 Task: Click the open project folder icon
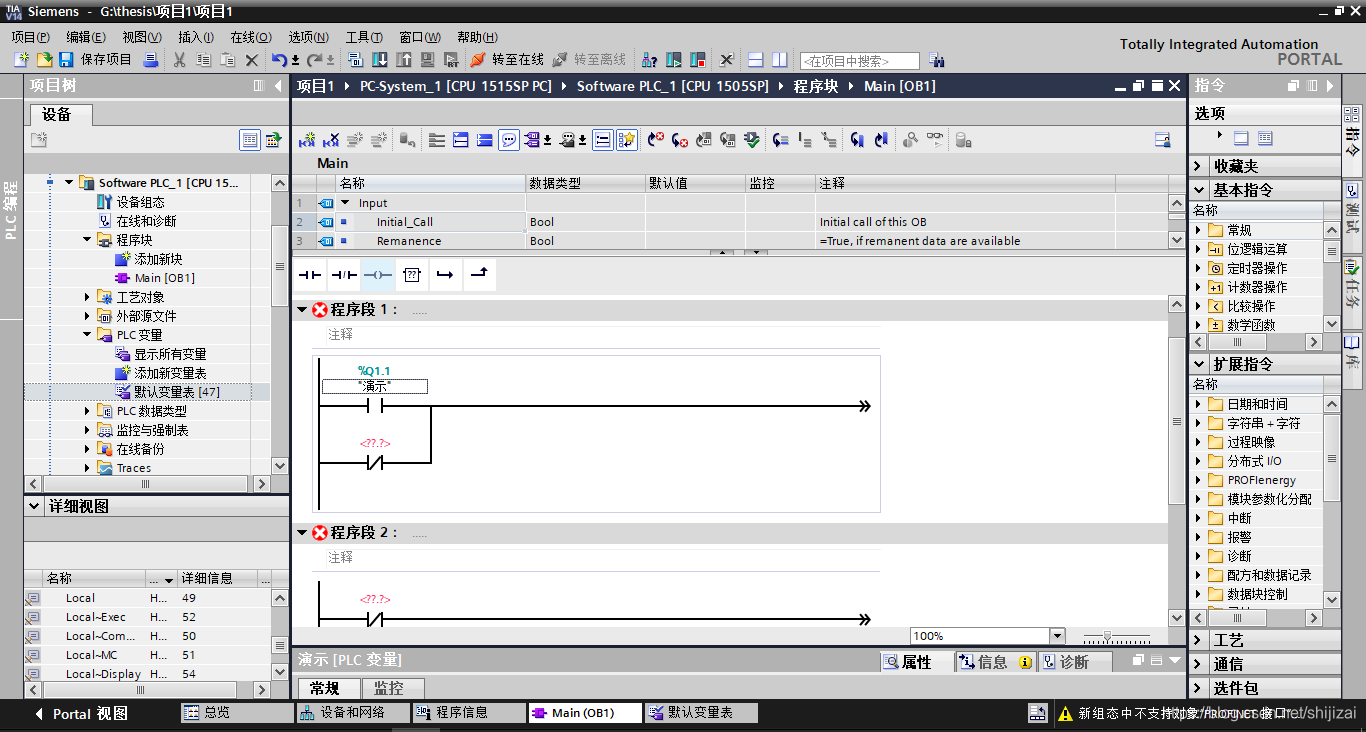(x=44, y=60)
